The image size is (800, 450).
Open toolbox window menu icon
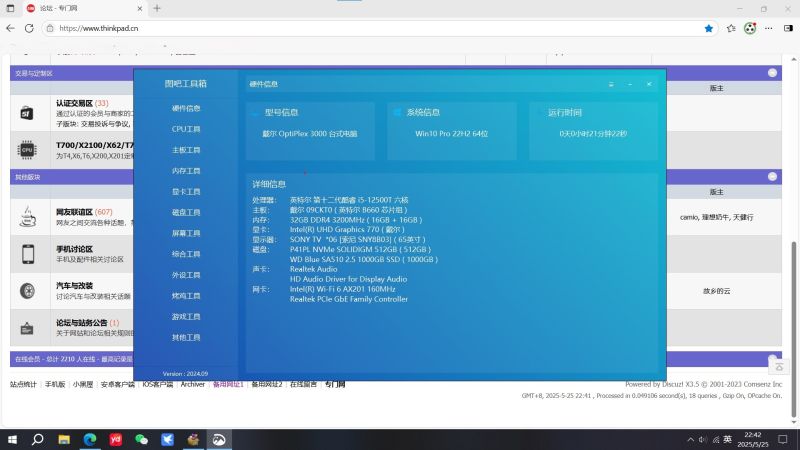(x=611, y=84)
